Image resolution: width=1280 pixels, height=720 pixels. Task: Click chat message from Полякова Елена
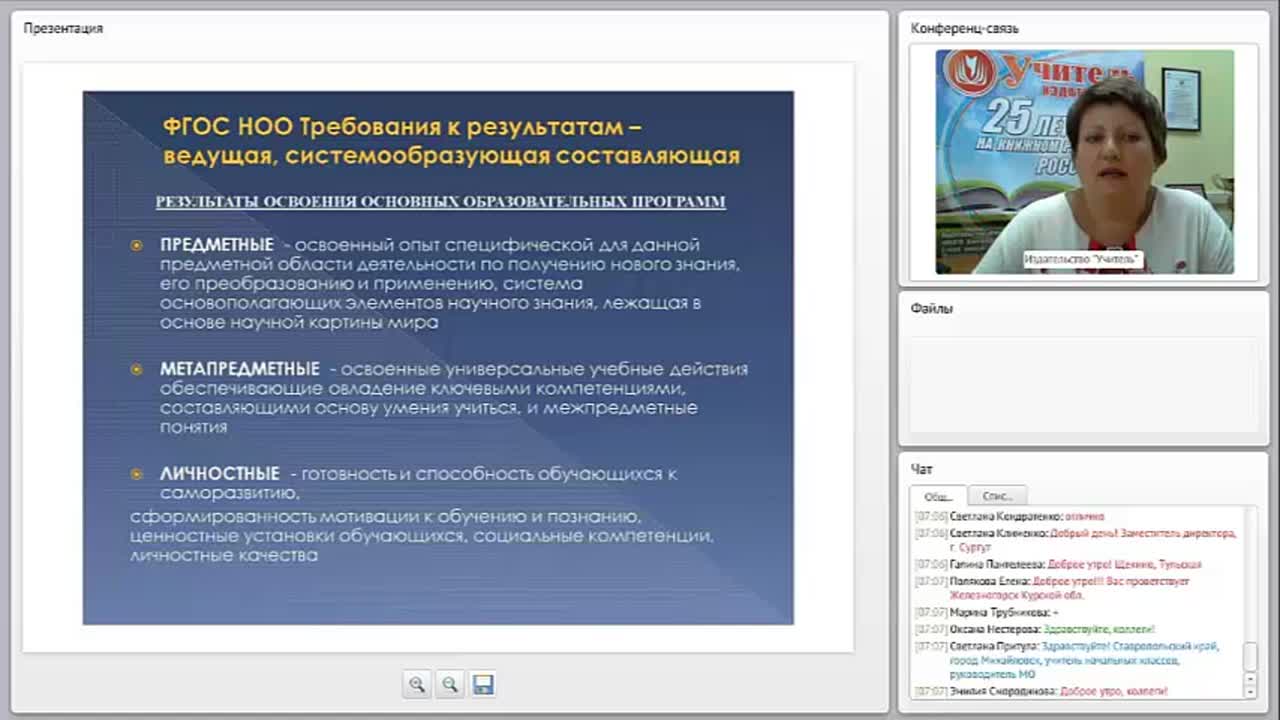pyautogui.click(x=1053, y=588)
